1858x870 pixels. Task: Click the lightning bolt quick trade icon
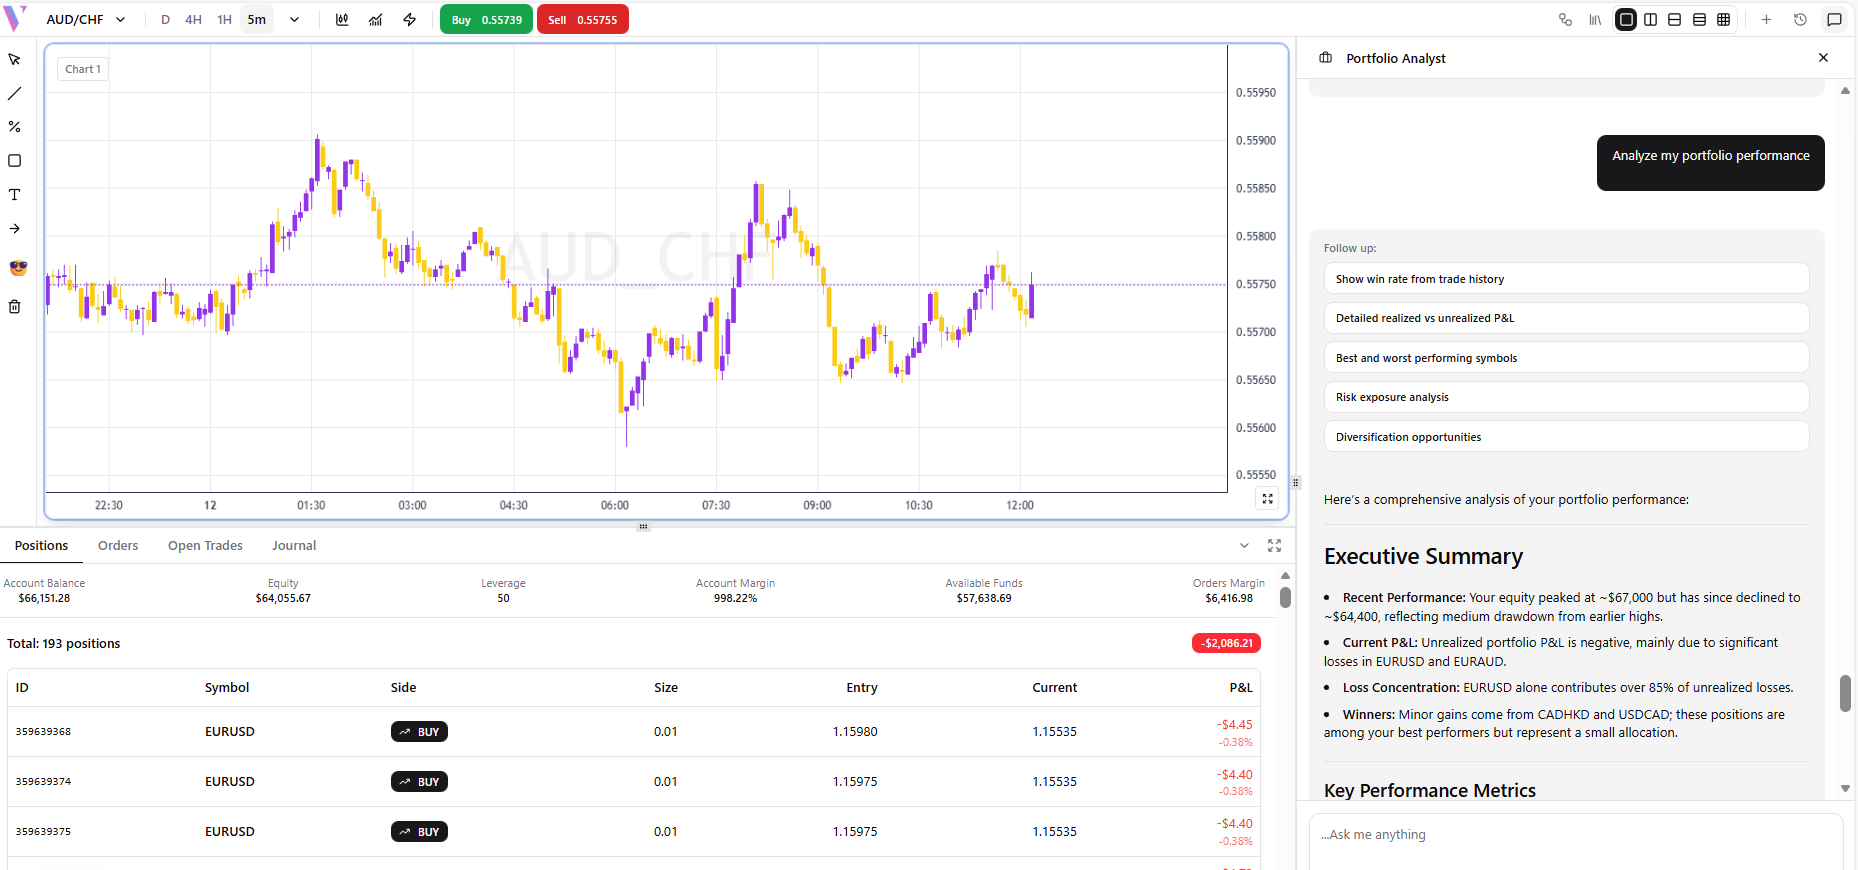coord(410,20)
